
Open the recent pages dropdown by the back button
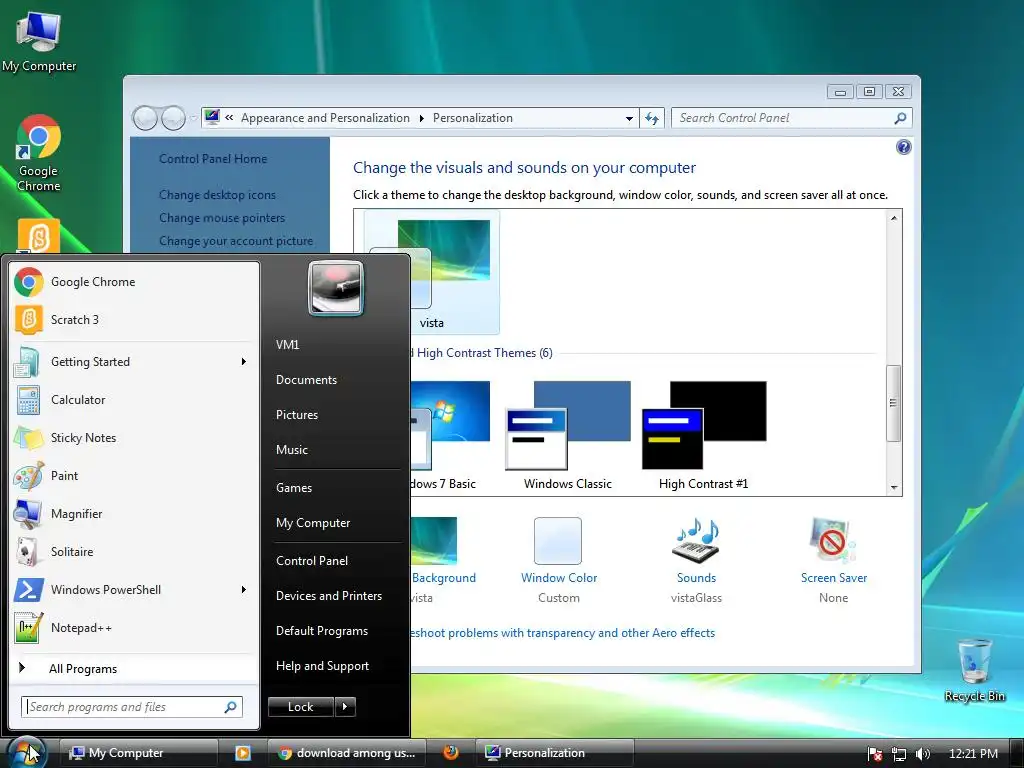click(x=193, y=118)
